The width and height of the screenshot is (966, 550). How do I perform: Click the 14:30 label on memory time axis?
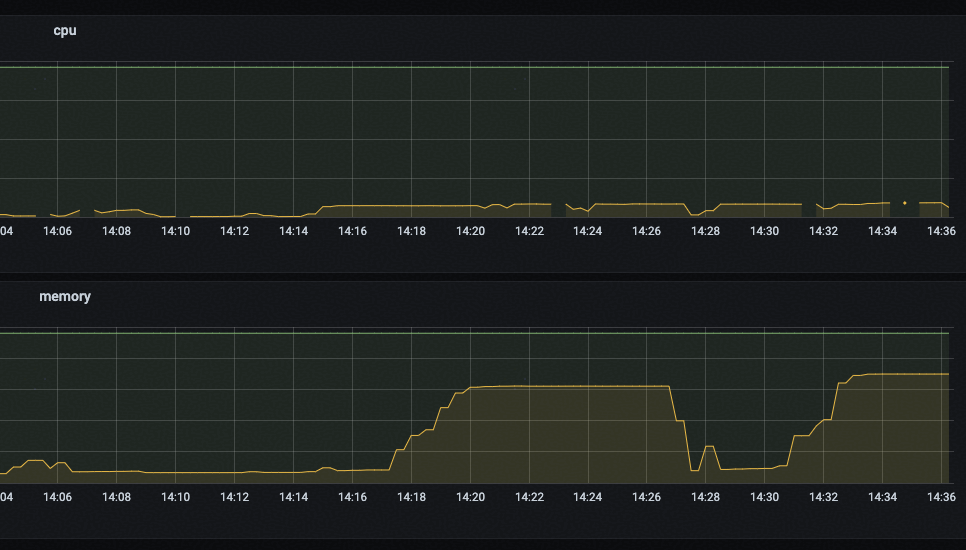[765, 497]
